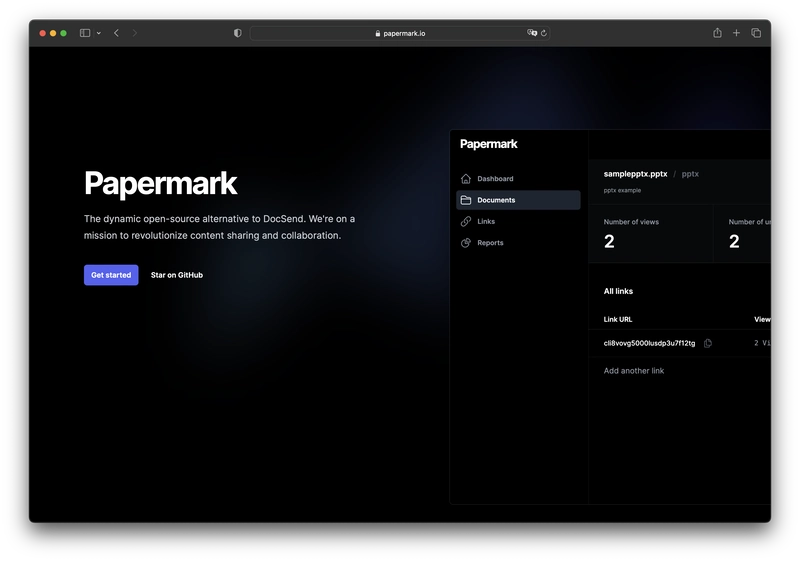Click the Dashboard home icon
800x561 pixels.
pyautogui.click(x=466, y=178)
